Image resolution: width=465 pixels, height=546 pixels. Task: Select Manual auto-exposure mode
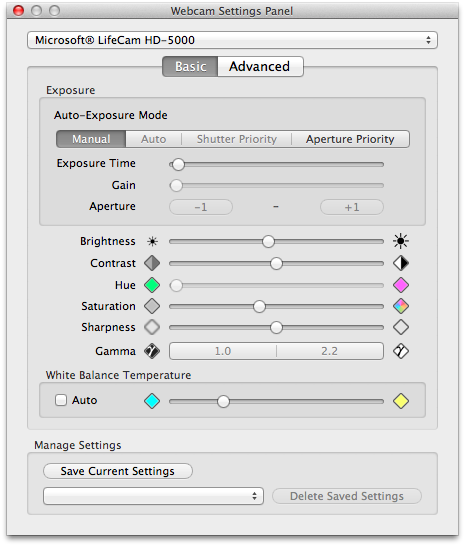91,139
